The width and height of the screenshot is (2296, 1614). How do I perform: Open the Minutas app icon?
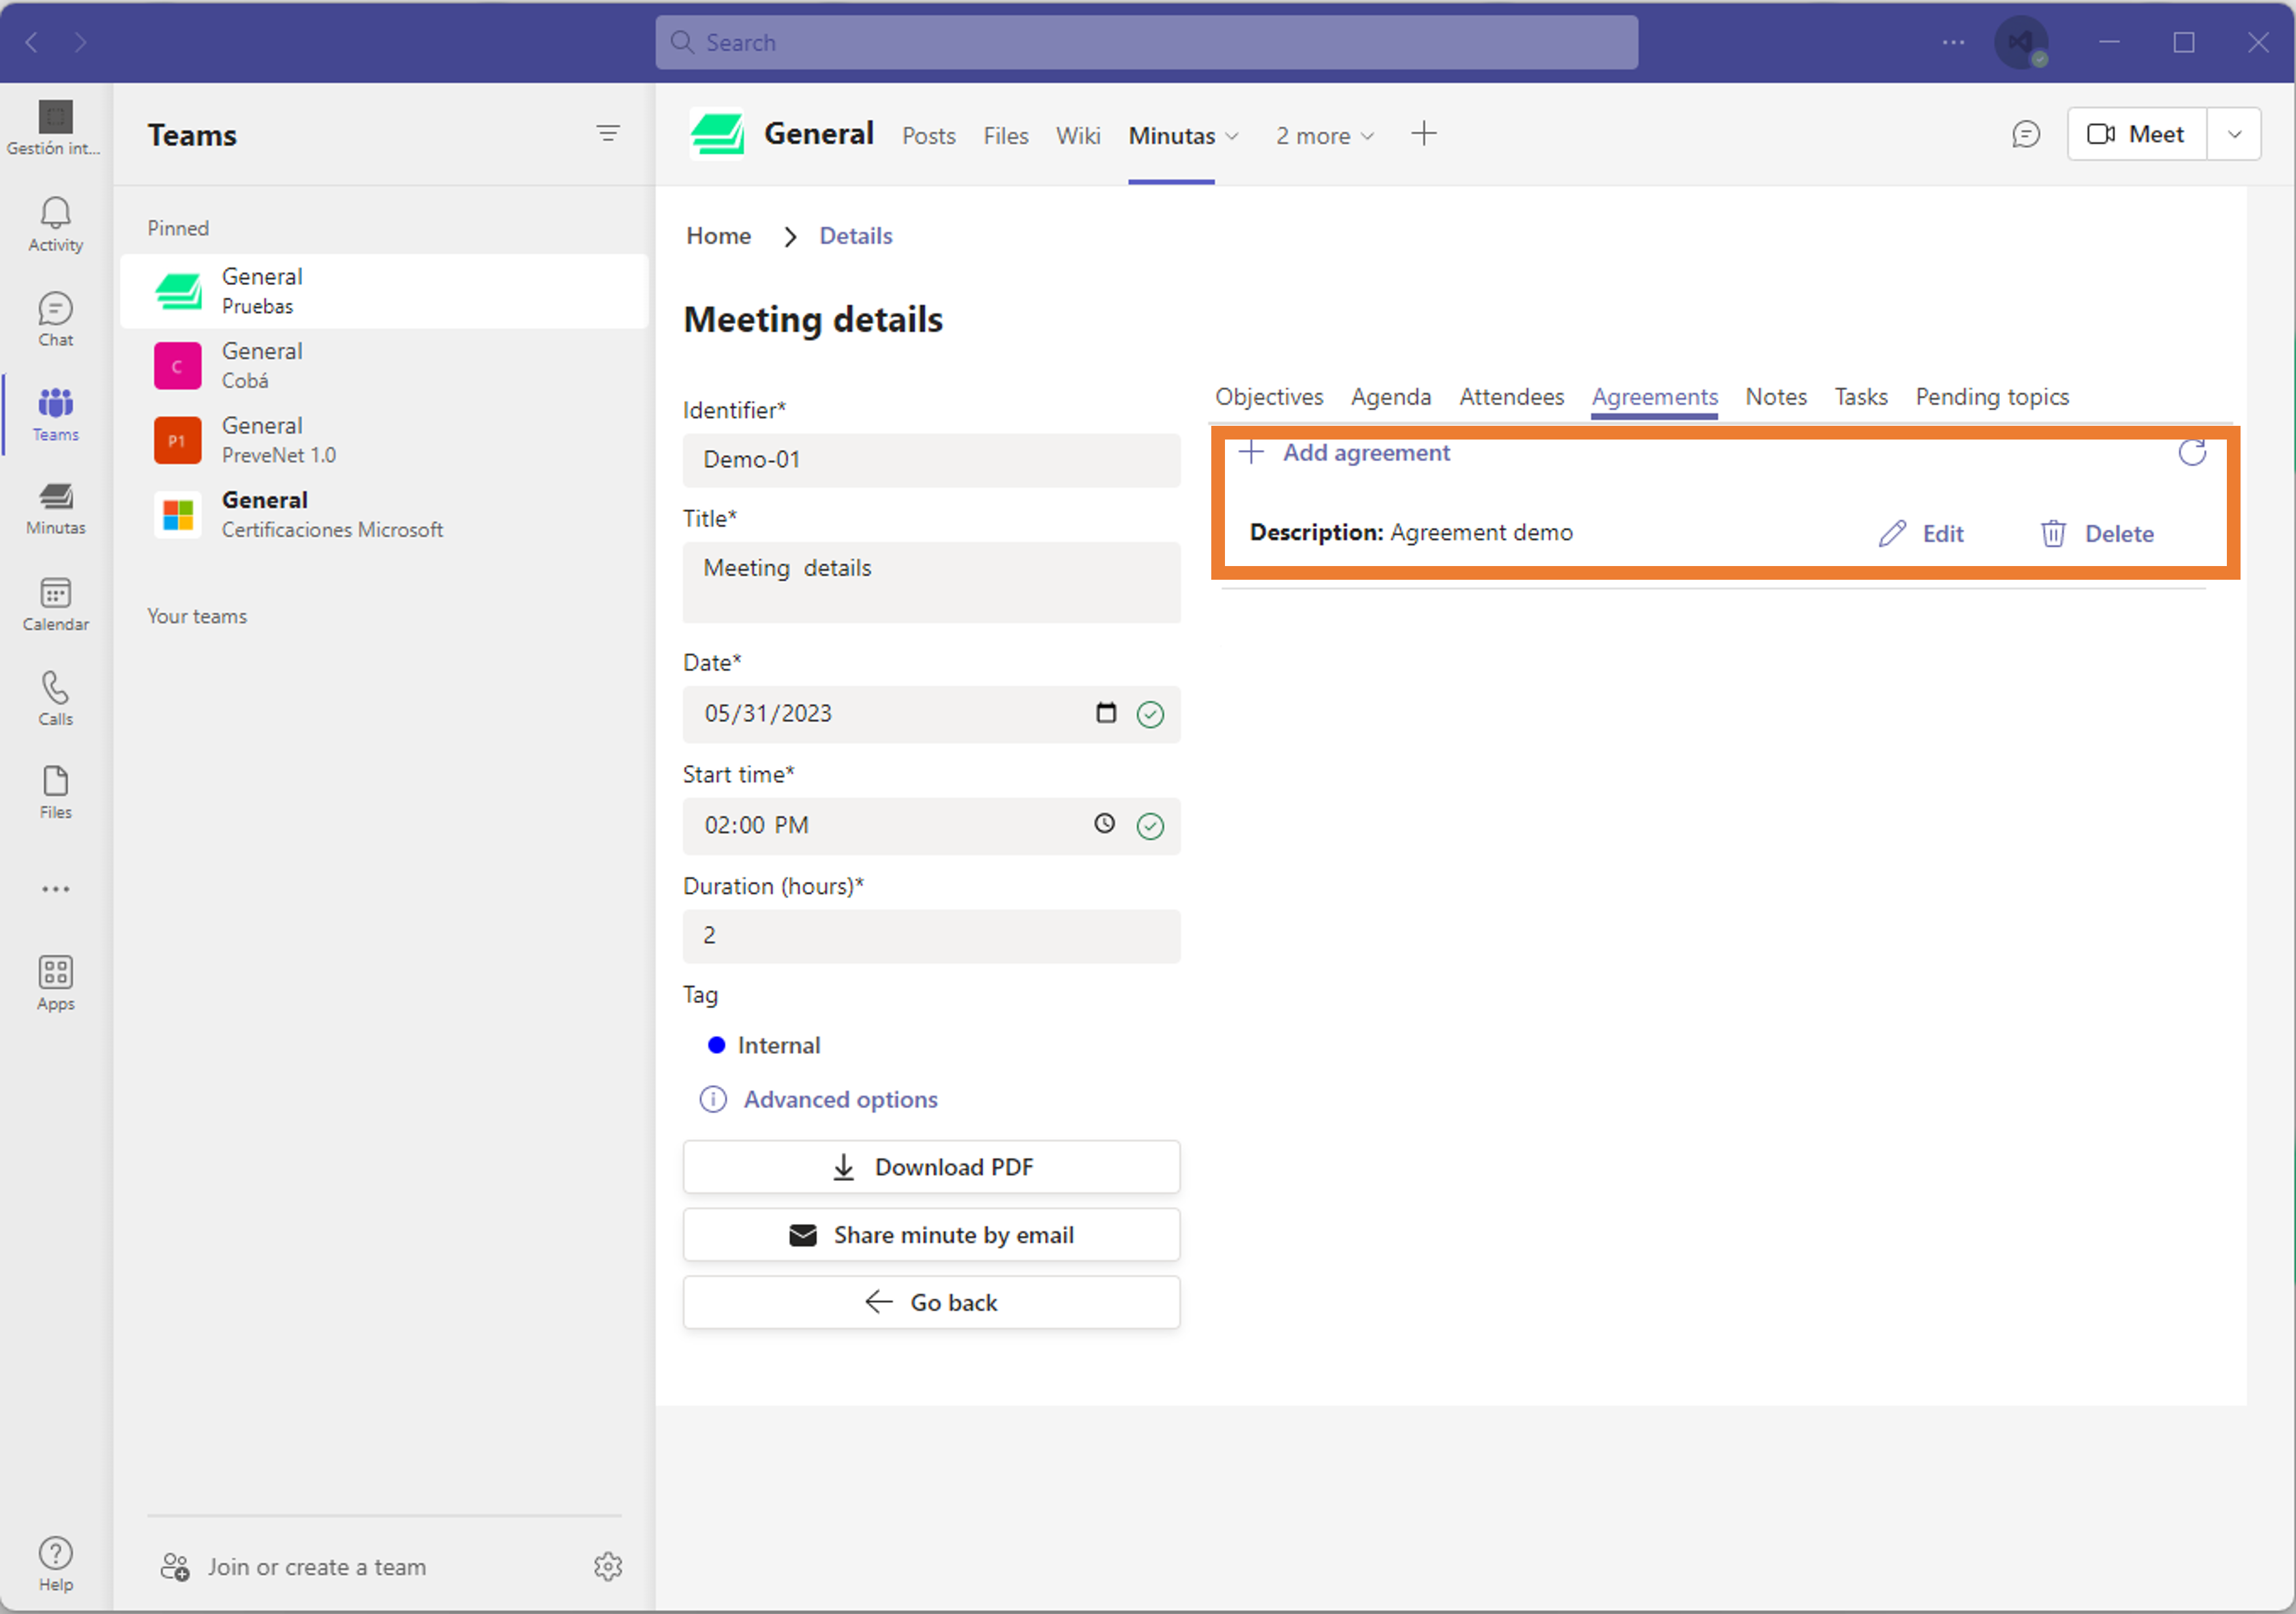coord(55,508)
